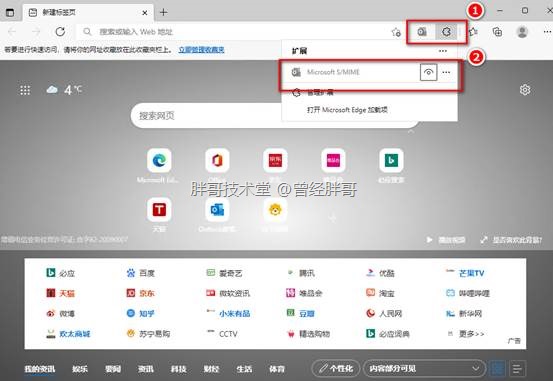Toggle toolbar visibility eye for Microsoft S/MIME

[429, 72]
